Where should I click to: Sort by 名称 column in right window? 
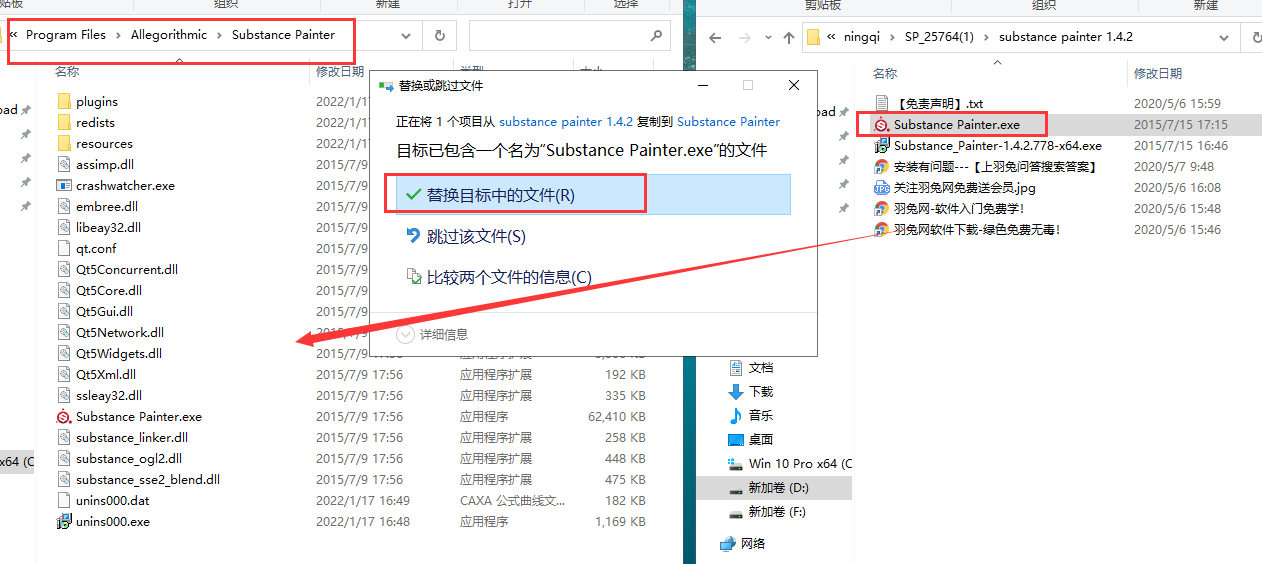point(885,74)
